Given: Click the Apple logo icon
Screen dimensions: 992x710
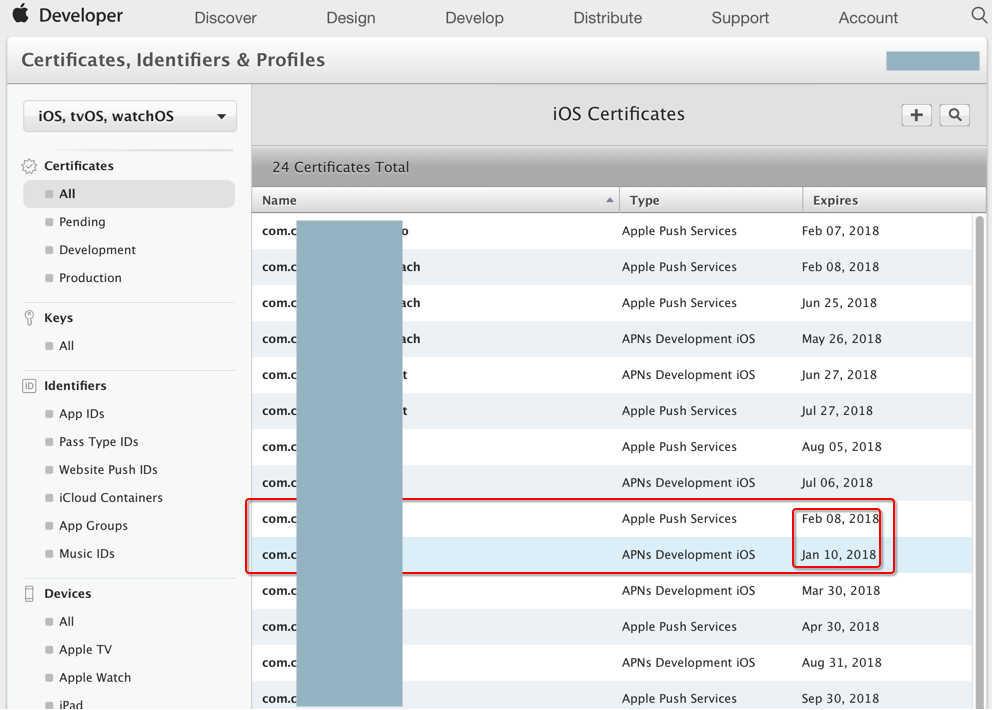Looking at the screenshot, I should click(x=20, y=15).
